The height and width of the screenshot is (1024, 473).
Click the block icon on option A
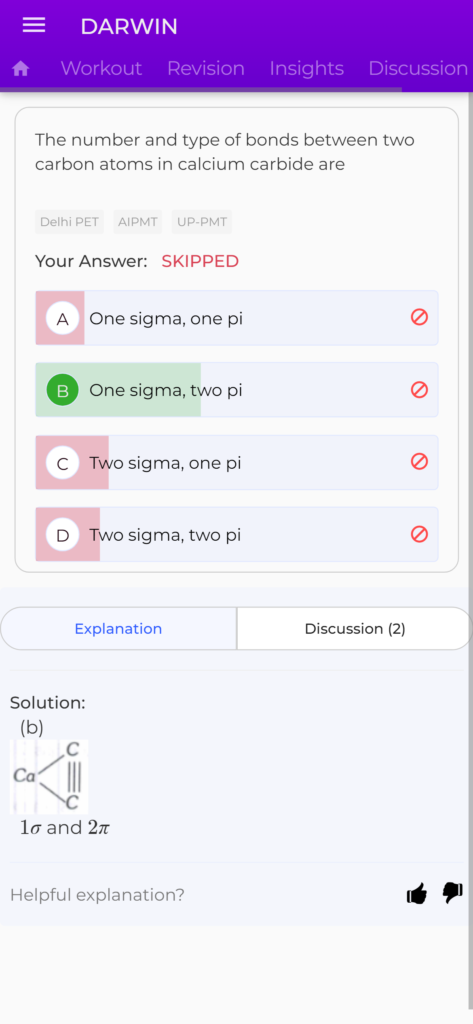click(419, 317)
